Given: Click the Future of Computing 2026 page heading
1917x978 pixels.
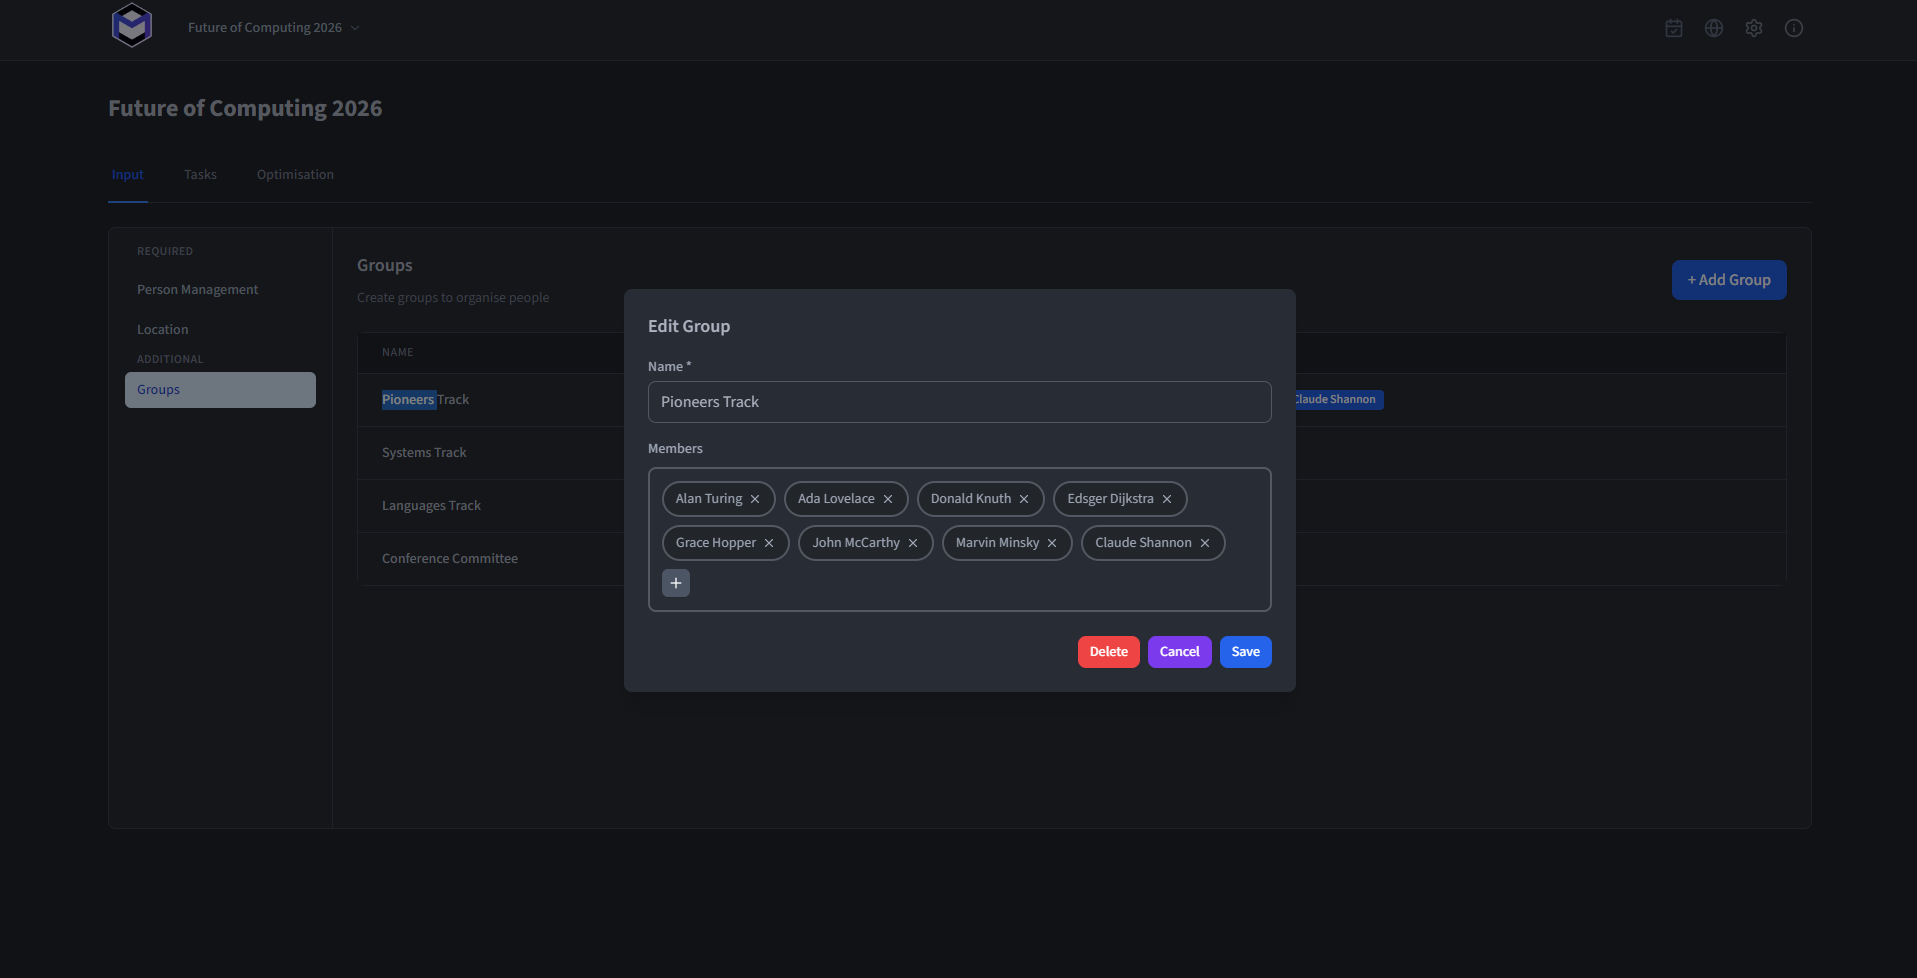Looking at the screenshot, I should [245, 108].
